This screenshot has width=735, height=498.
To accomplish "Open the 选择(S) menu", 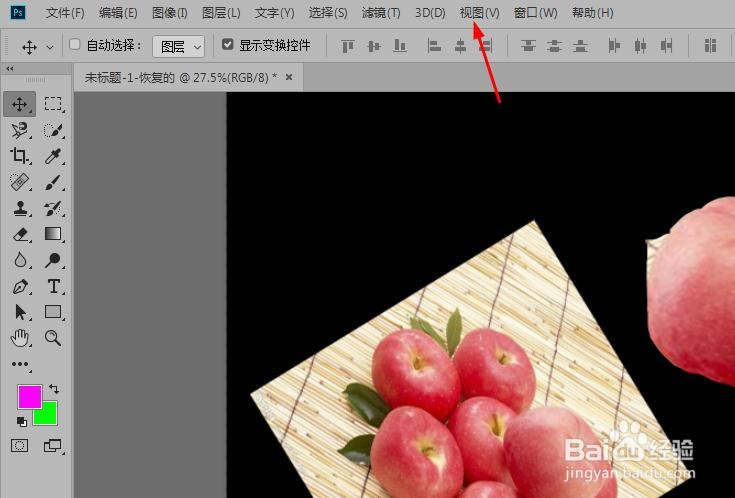I will pyautogui.click(x=328, y=13).
